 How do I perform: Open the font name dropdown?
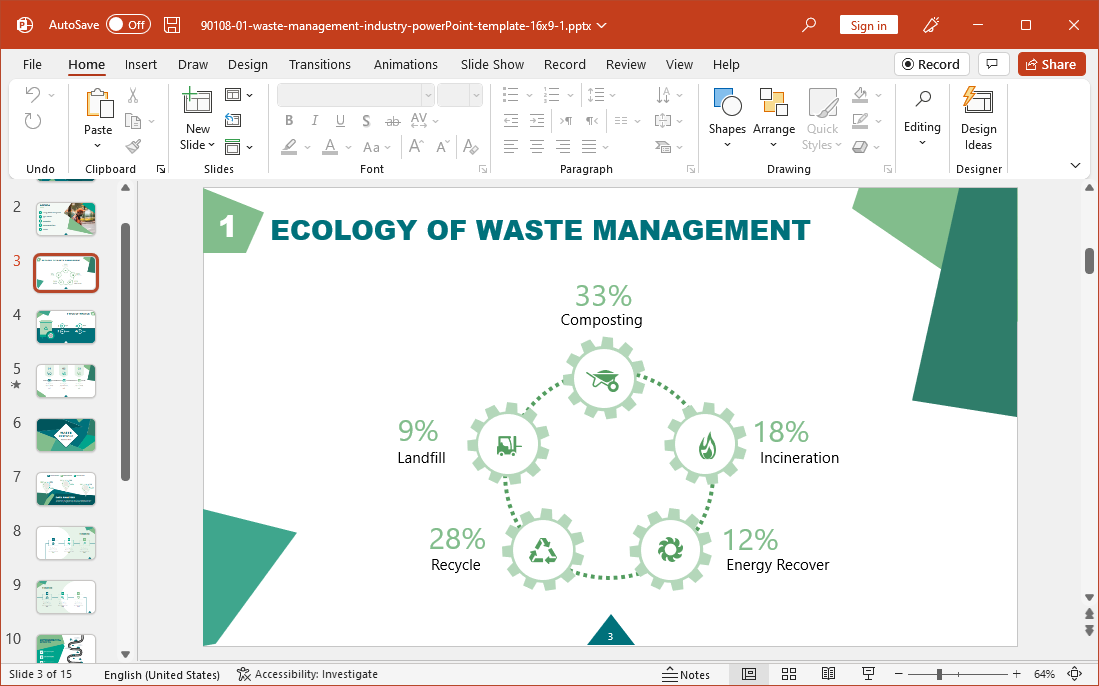[428, 95]
